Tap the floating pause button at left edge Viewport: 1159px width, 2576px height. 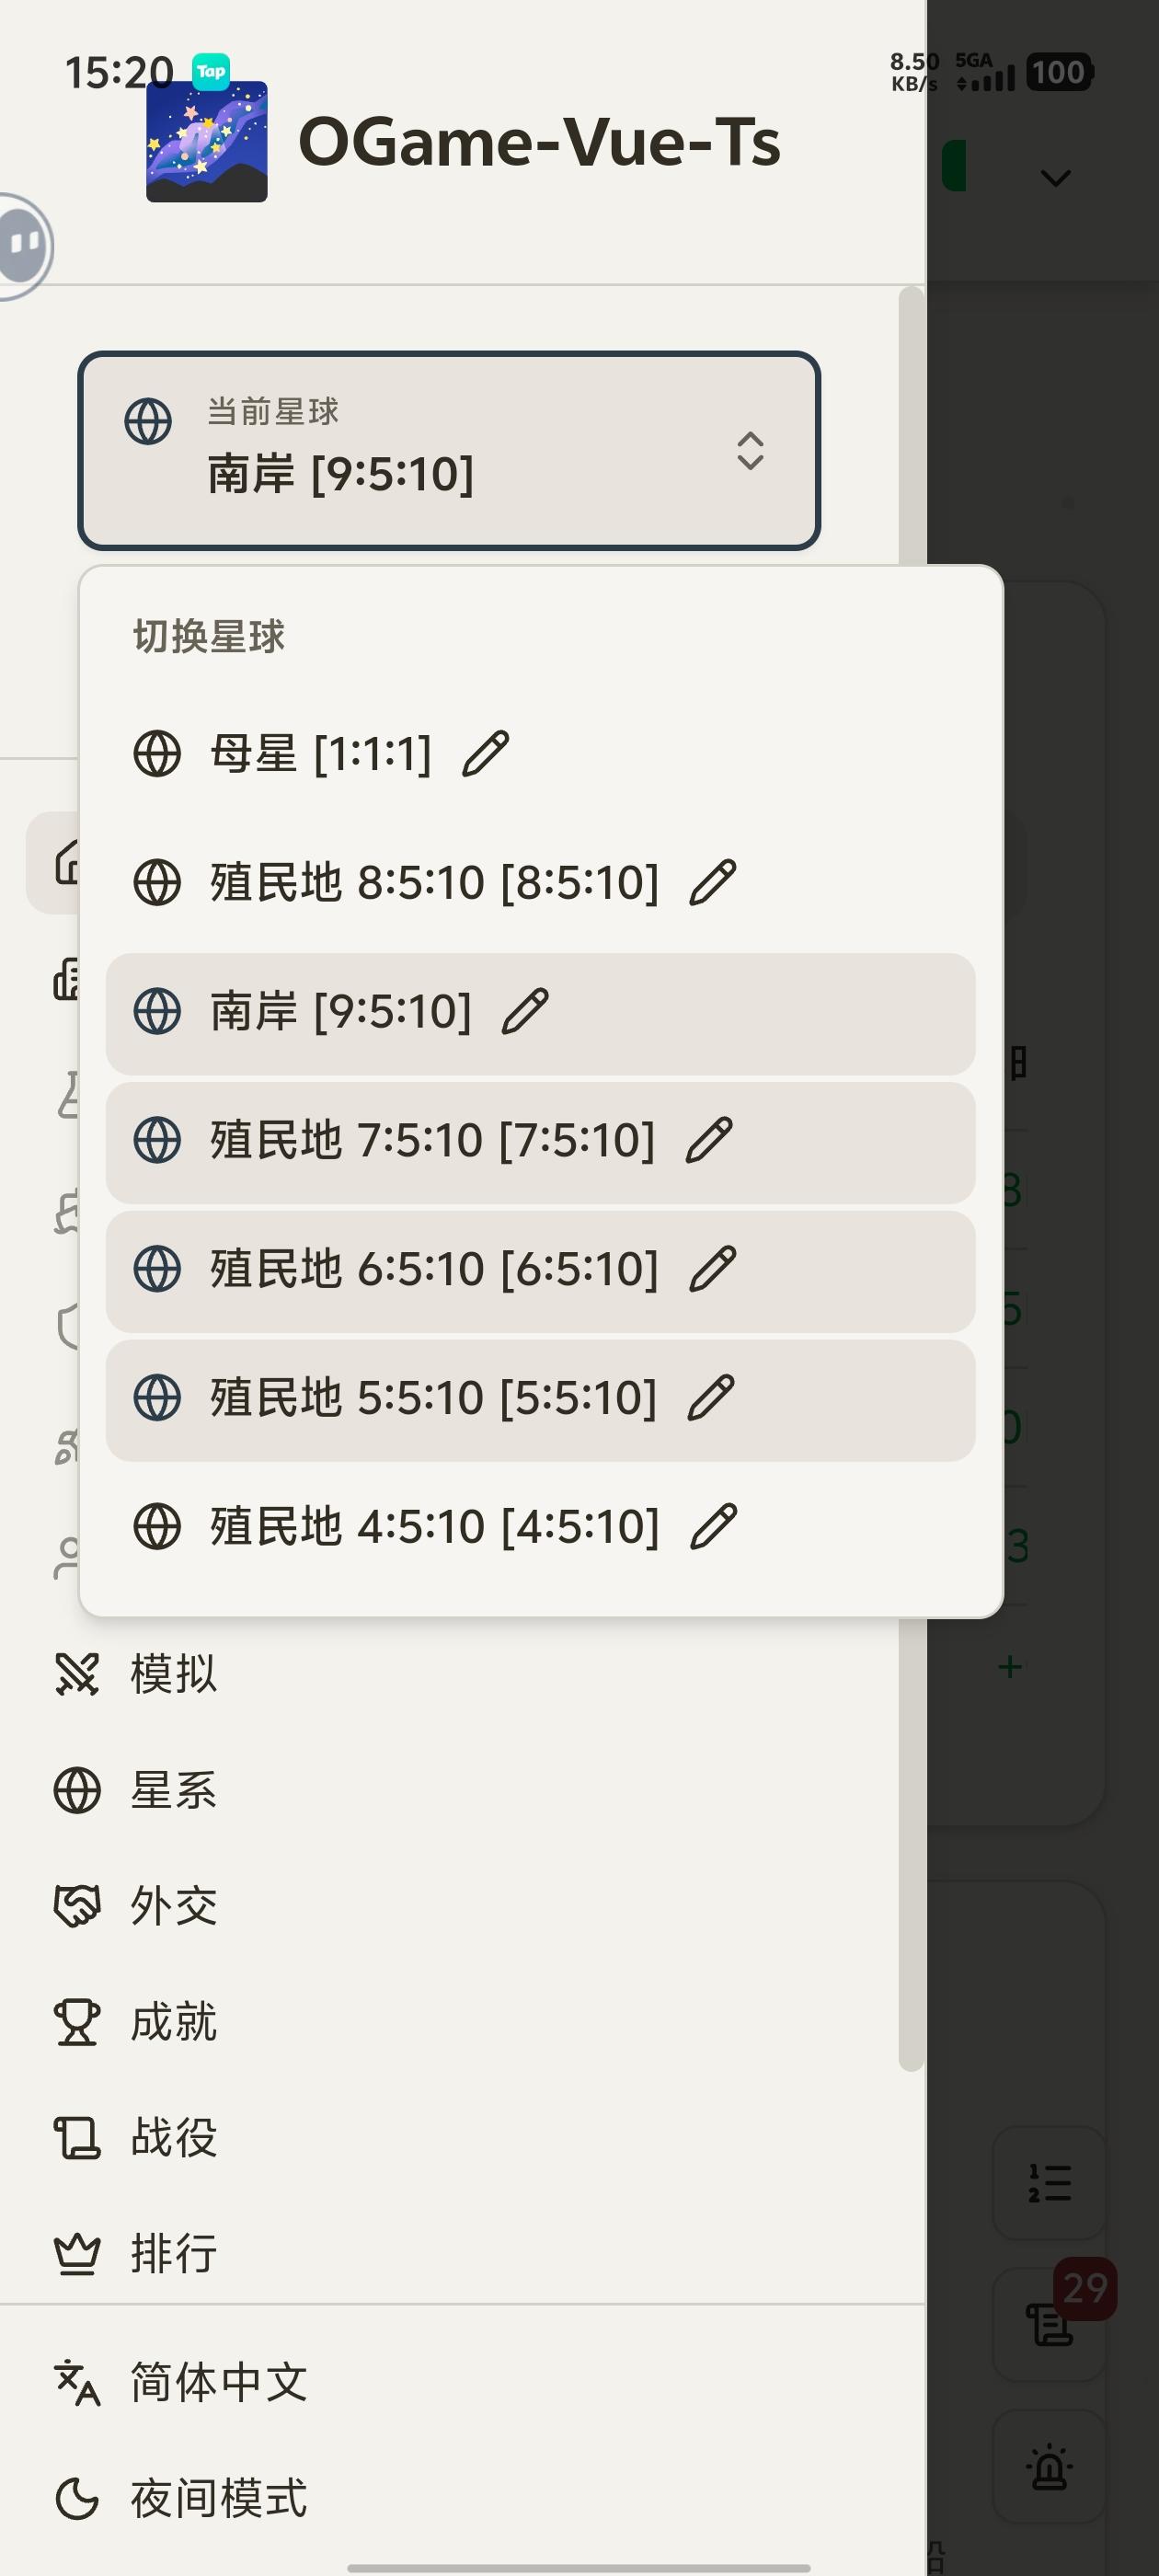coord(24,246)
